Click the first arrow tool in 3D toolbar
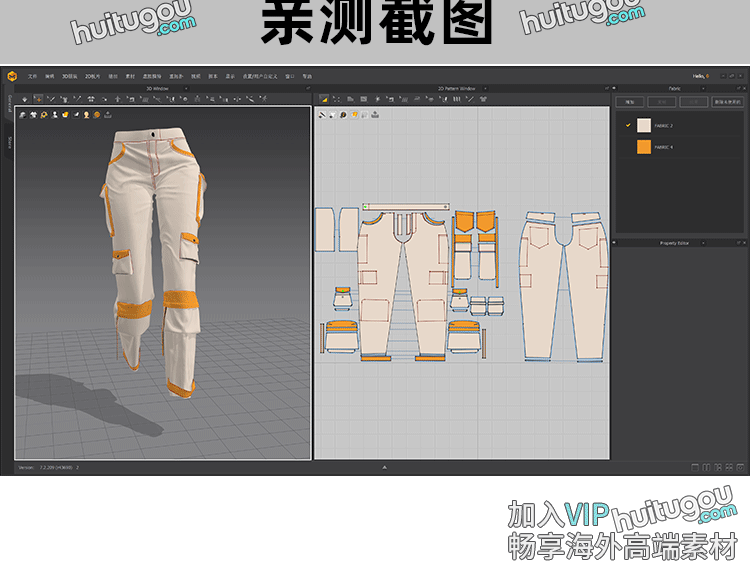Screen dimensions: 750x568 24,99
